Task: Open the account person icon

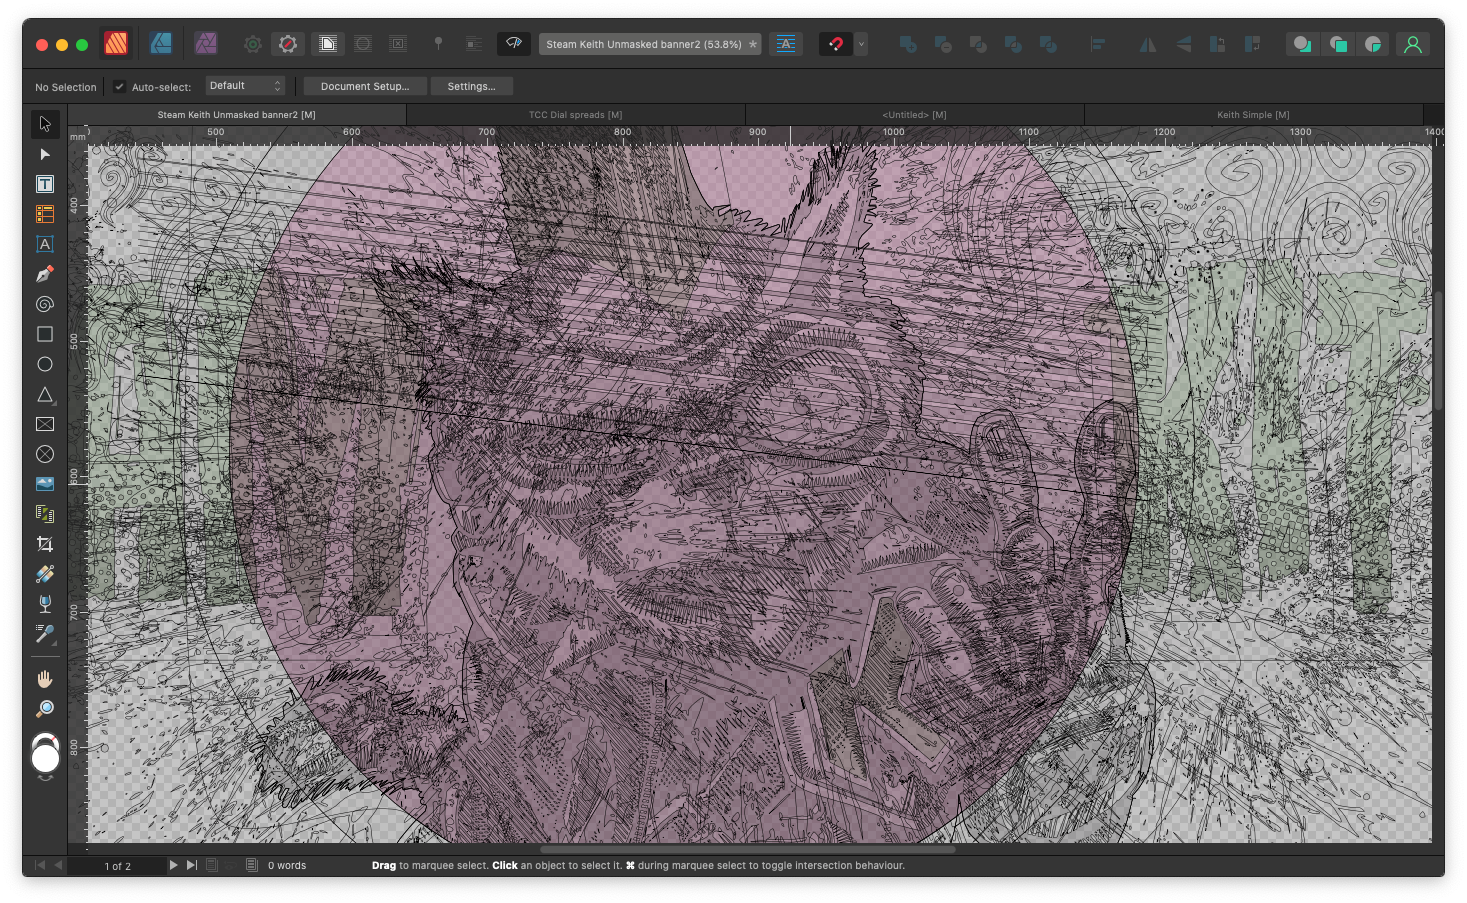Action: pos(1413,44)
